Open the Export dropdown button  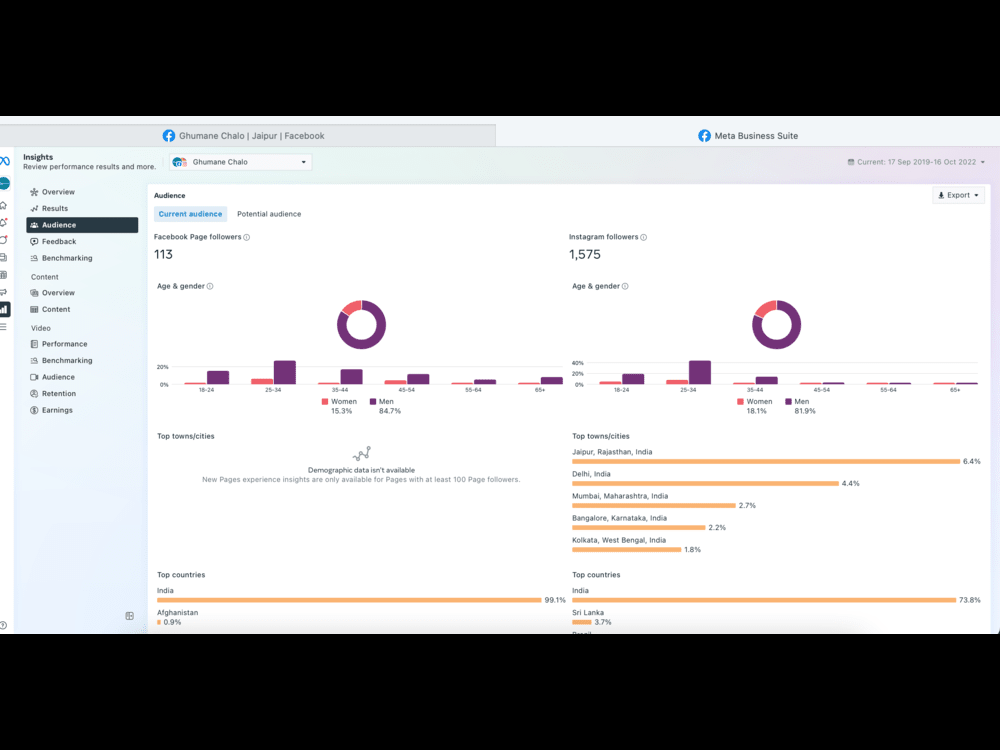[958, 195]
